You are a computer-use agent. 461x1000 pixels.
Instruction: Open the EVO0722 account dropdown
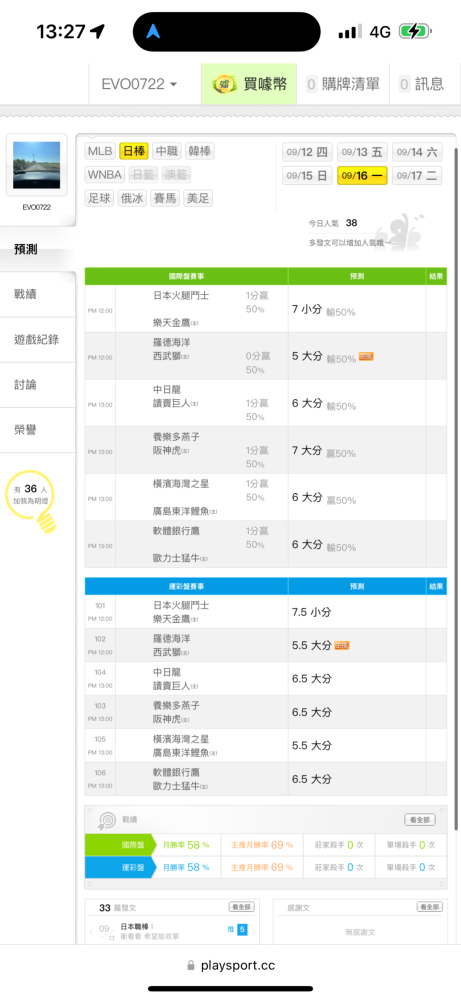(139, 84)
